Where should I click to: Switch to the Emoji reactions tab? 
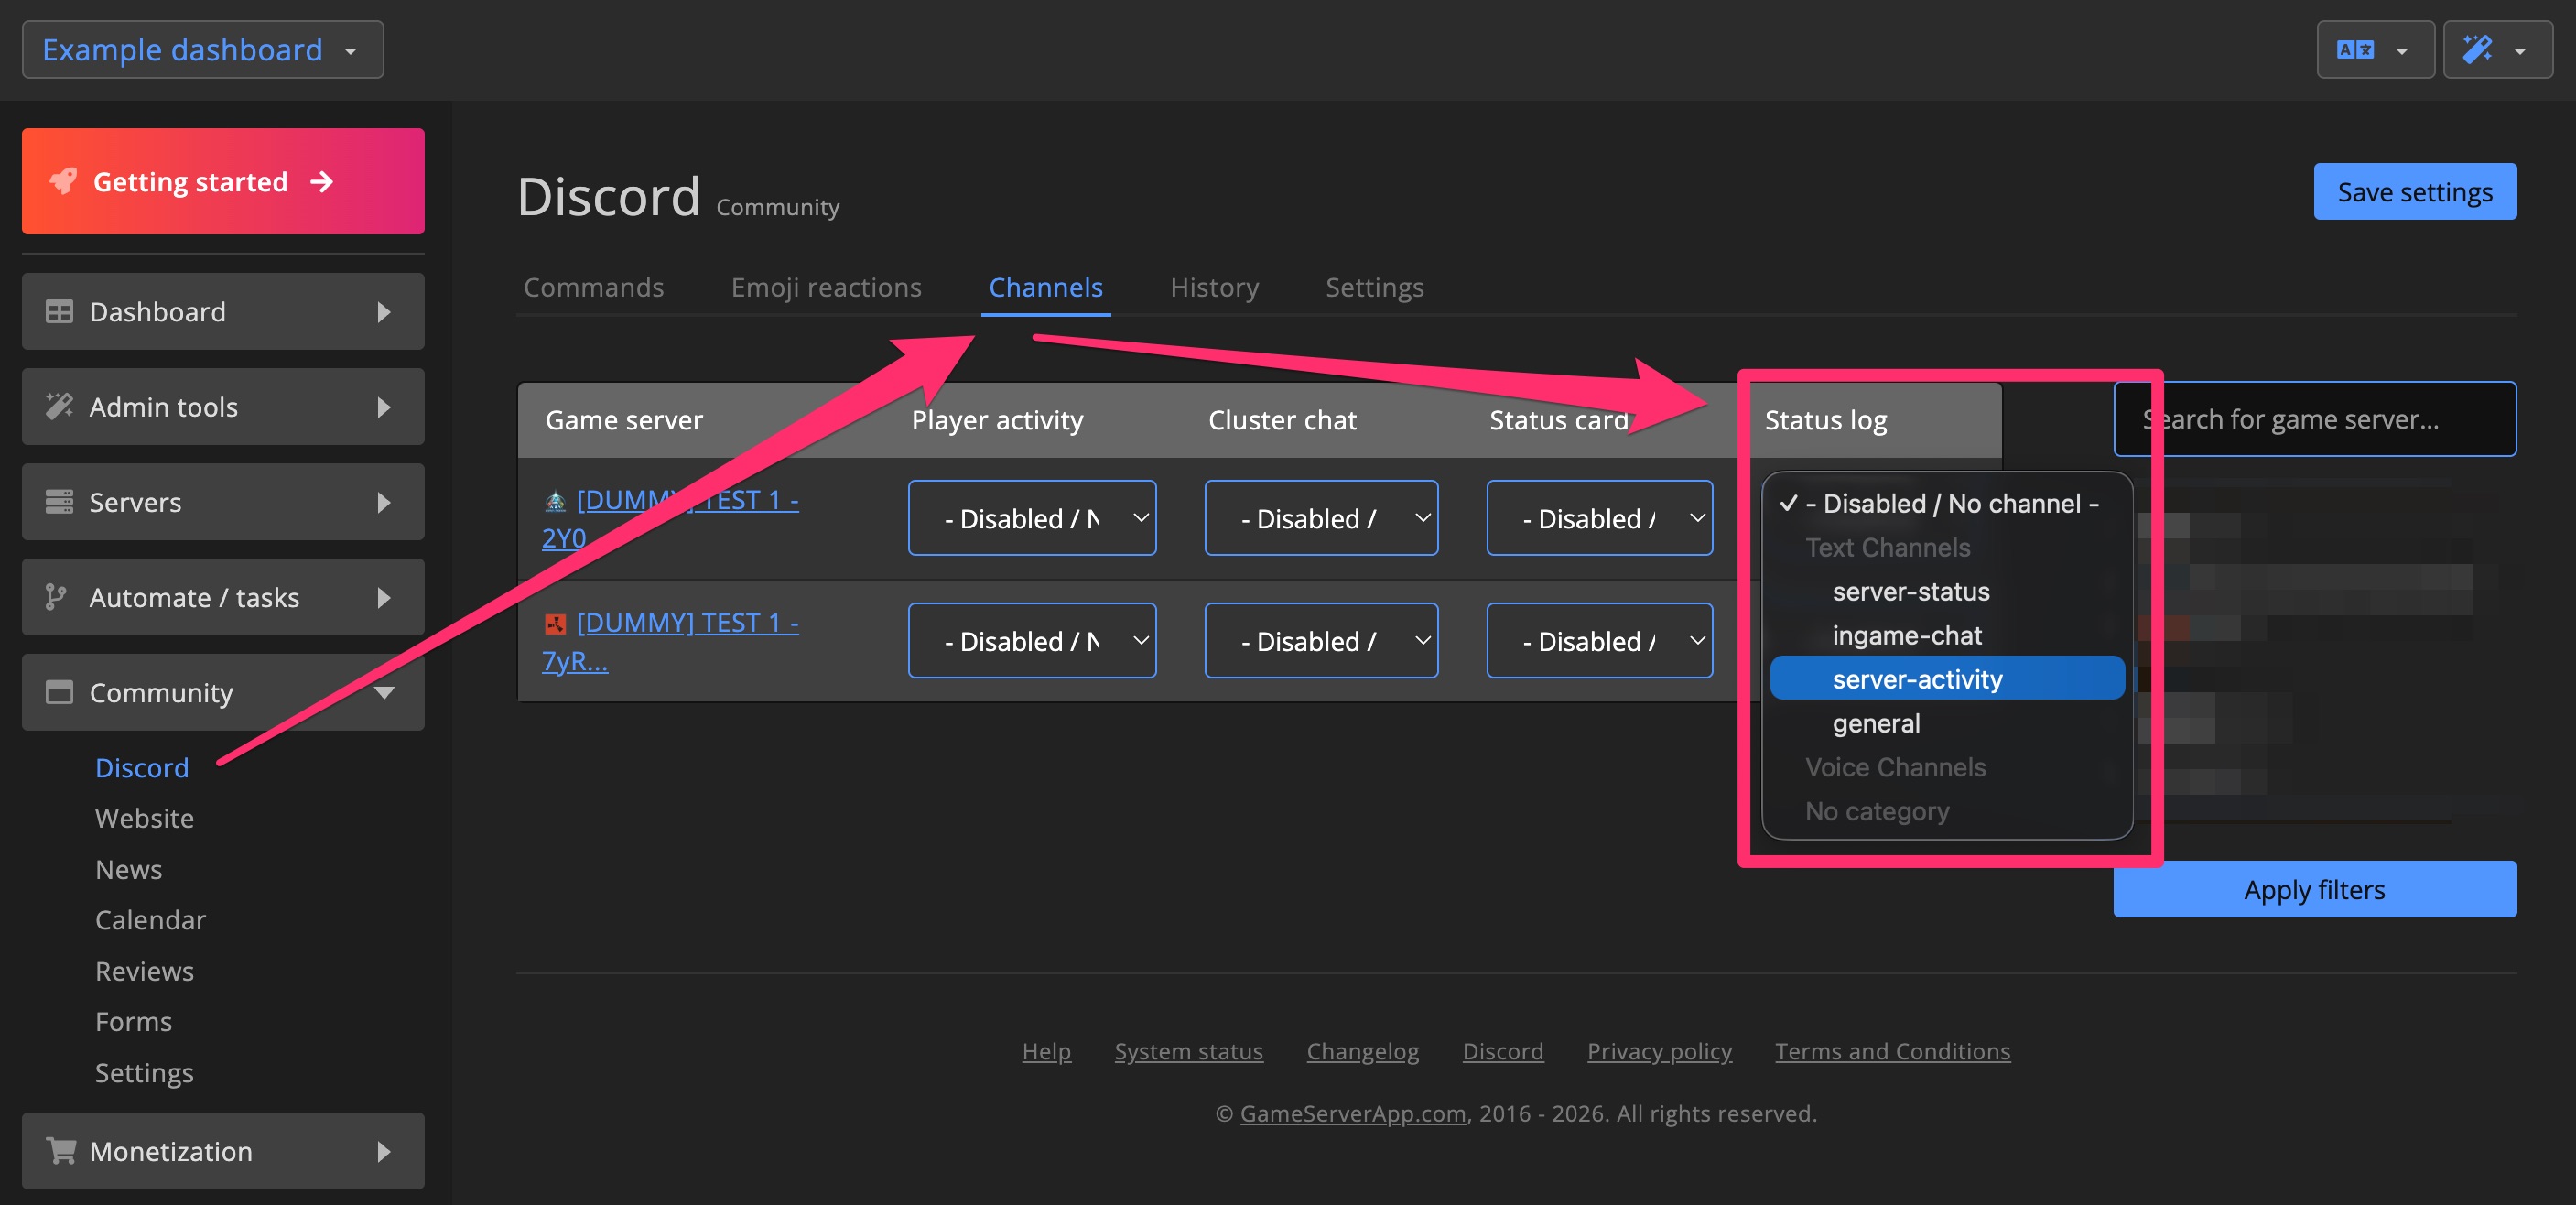825,287
